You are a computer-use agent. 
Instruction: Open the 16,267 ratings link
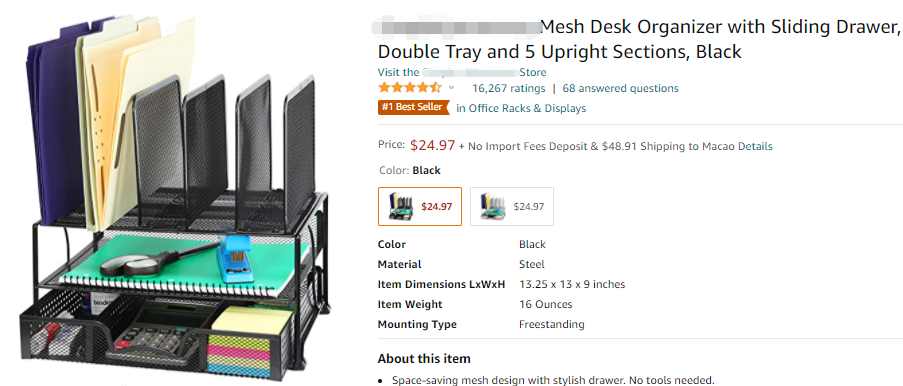pyautogui.click(x=509, y=88)
